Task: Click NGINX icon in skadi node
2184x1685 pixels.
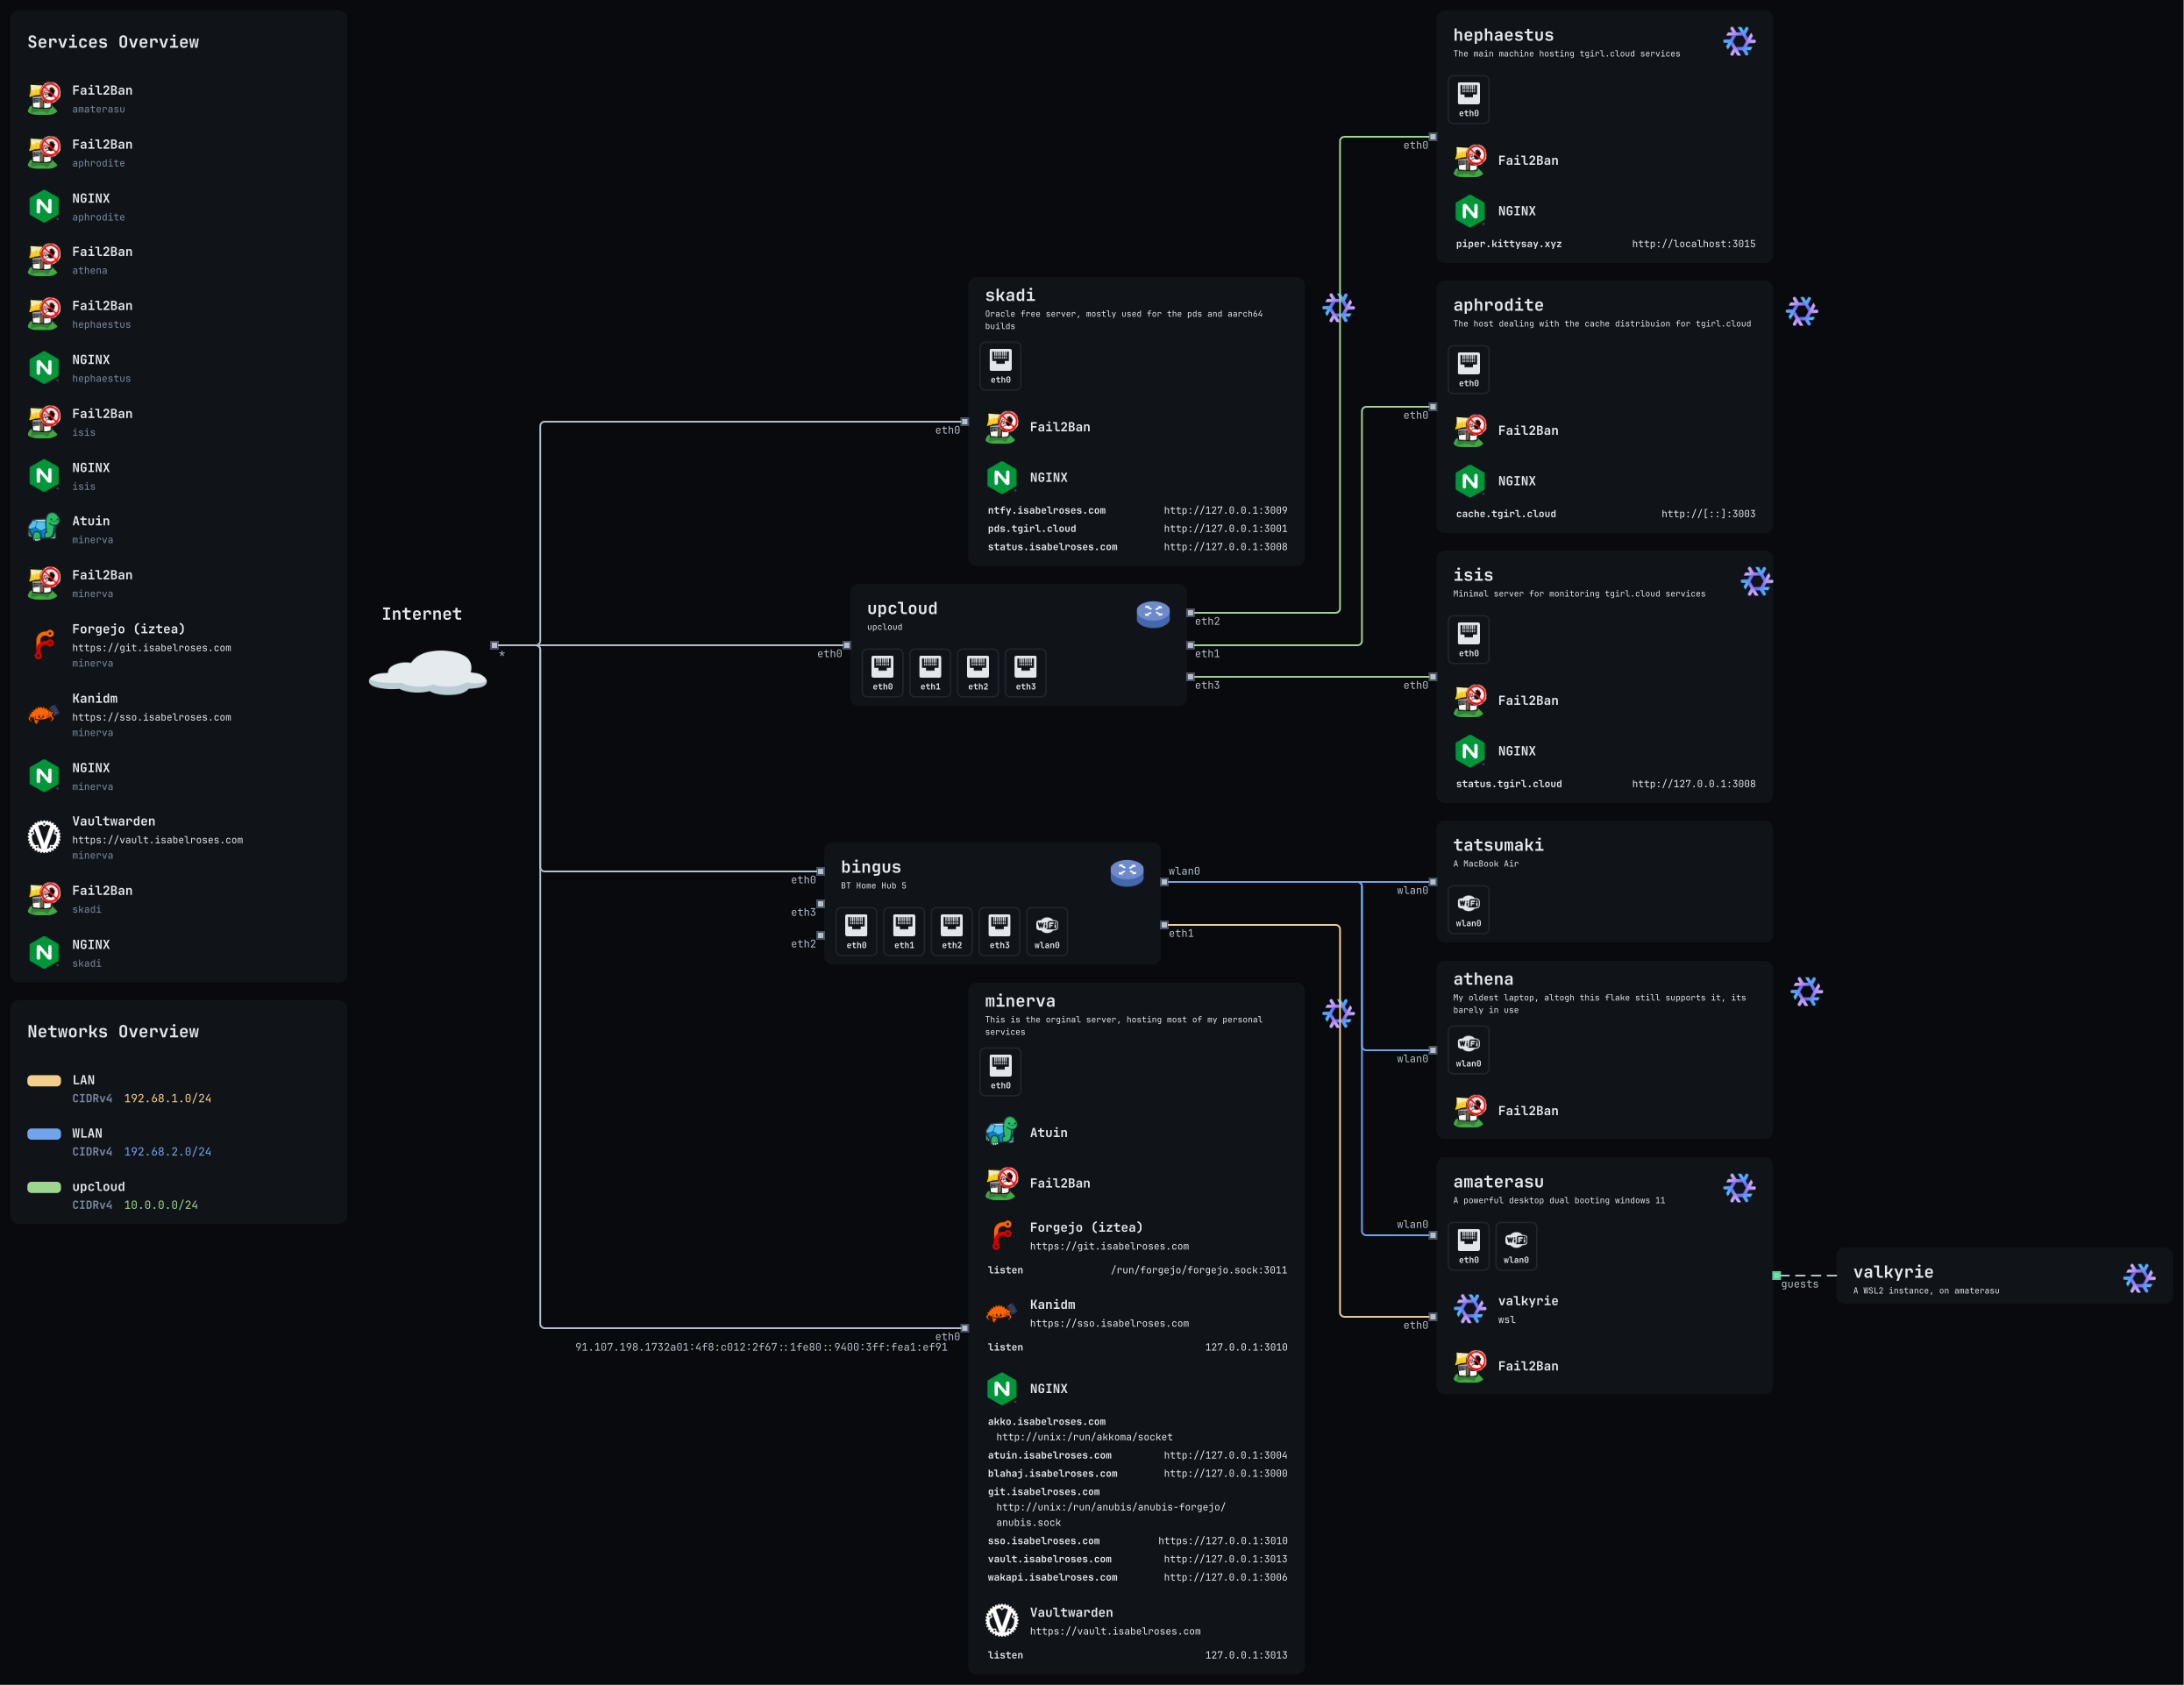Action: [1001, 478]
